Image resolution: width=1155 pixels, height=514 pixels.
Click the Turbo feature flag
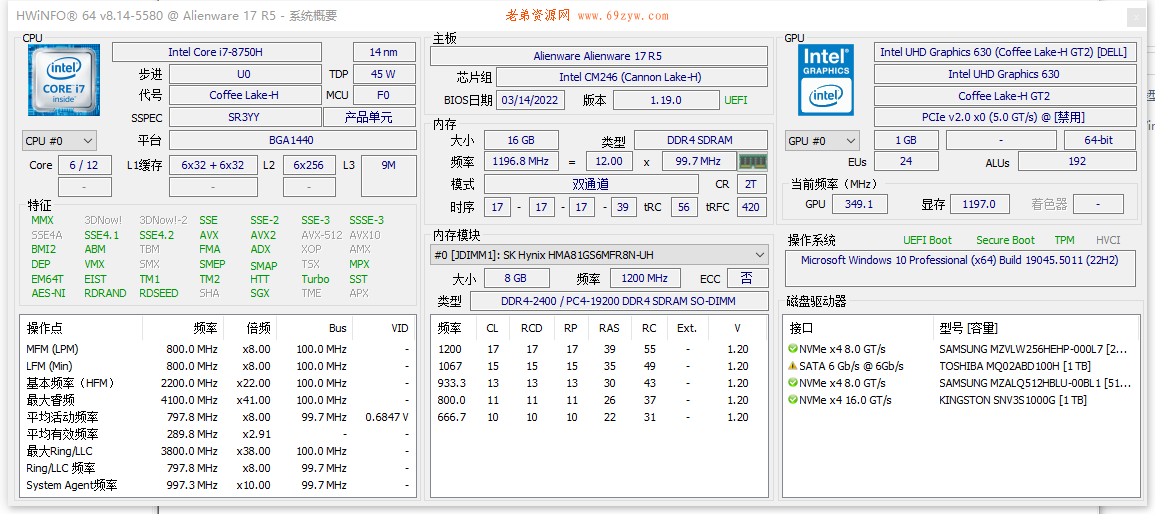click(x=315, y=279)
